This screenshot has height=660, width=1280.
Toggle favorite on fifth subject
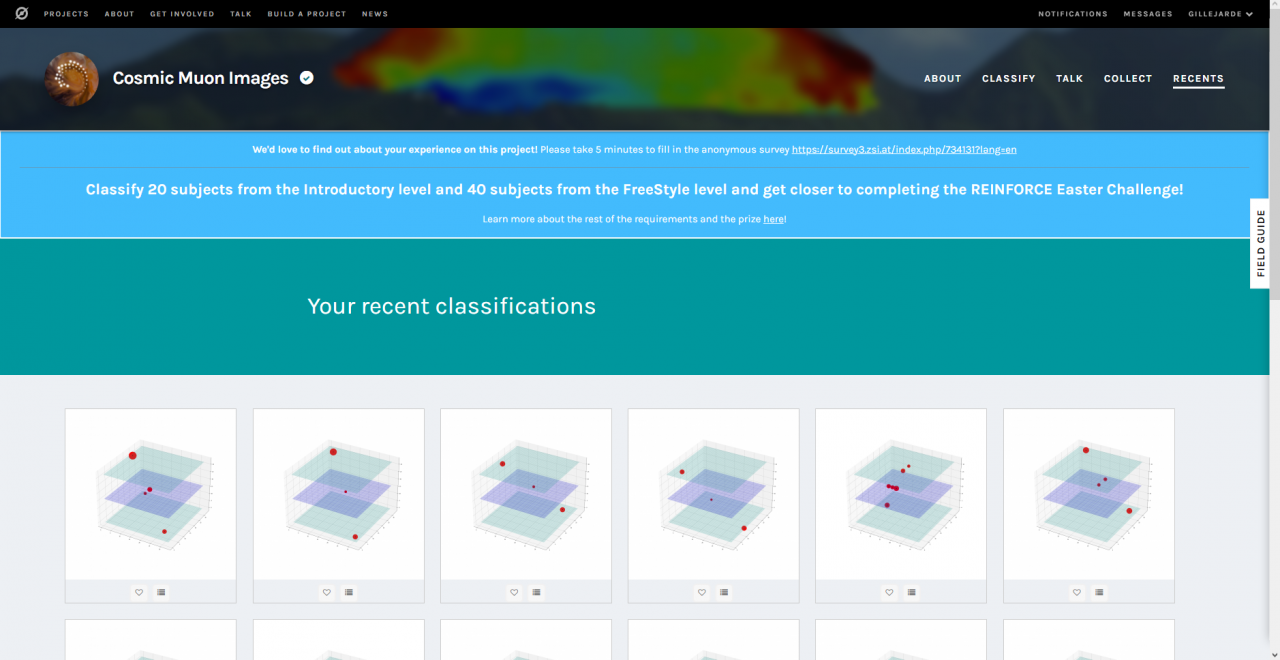pyautogui.click(x=889, y=592)
